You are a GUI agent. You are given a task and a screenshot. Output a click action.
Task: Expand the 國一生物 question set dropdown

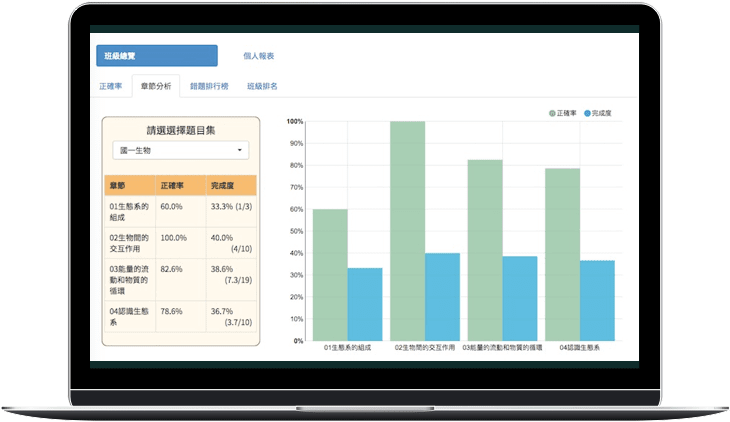[180, 151]
